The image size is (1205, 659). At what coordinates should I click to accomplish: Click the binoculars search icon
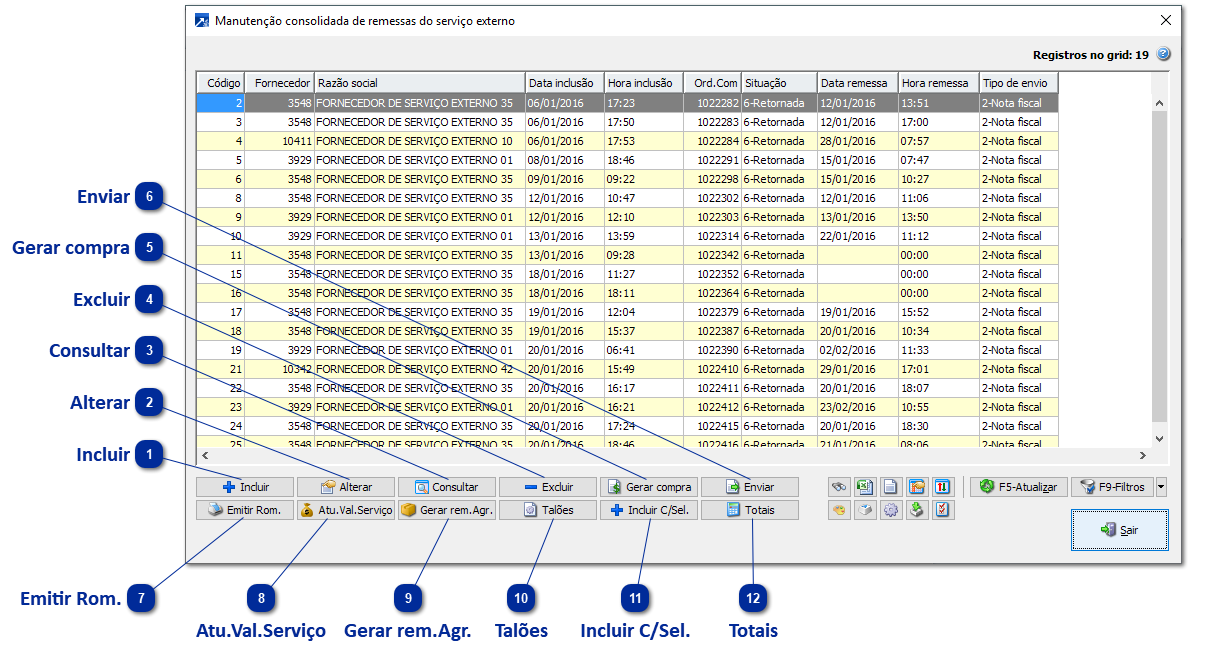tap(839, 487)
